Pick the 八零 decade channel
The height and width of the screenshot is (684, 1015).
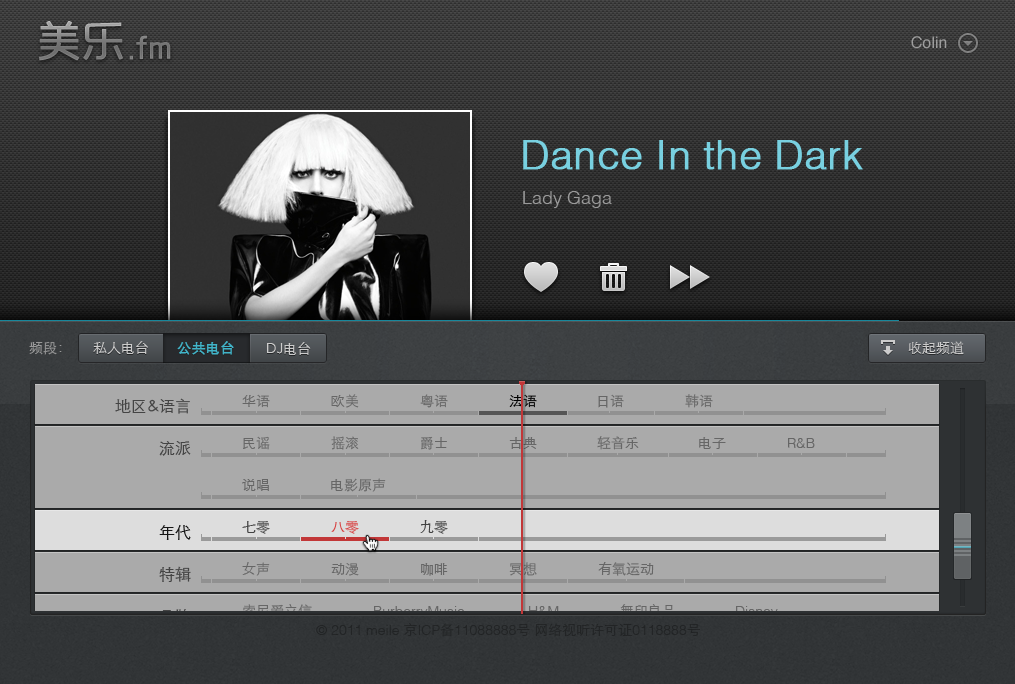tap(344, 527)
